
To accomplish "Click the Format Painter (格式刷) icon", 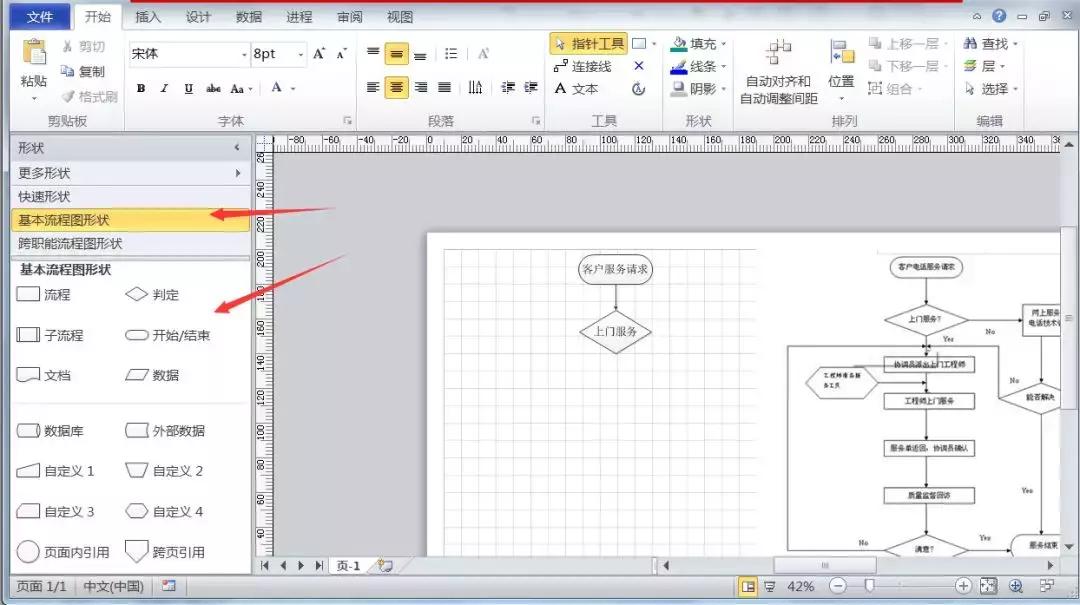I will click(x=68, y=97).
